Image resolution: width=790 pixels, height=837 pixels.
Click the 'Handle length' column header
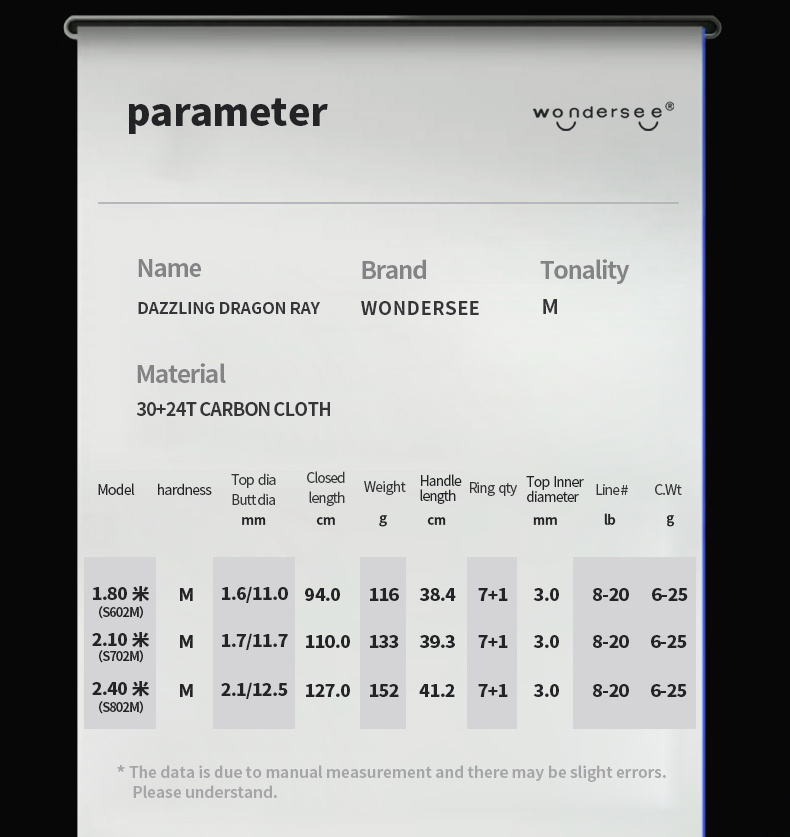point(440,488)
